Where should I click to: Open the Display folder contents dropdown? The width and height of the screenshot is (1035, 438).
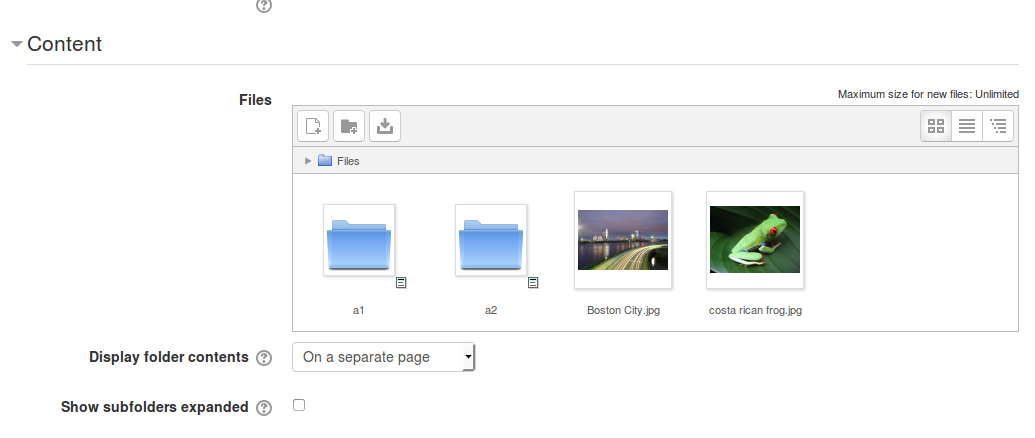coord(383,357)
